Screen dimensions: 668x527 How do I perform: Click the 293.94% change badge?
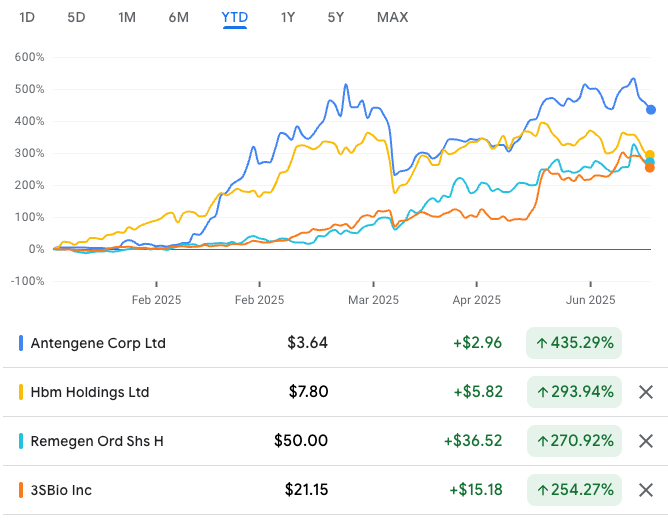[574, 392]
